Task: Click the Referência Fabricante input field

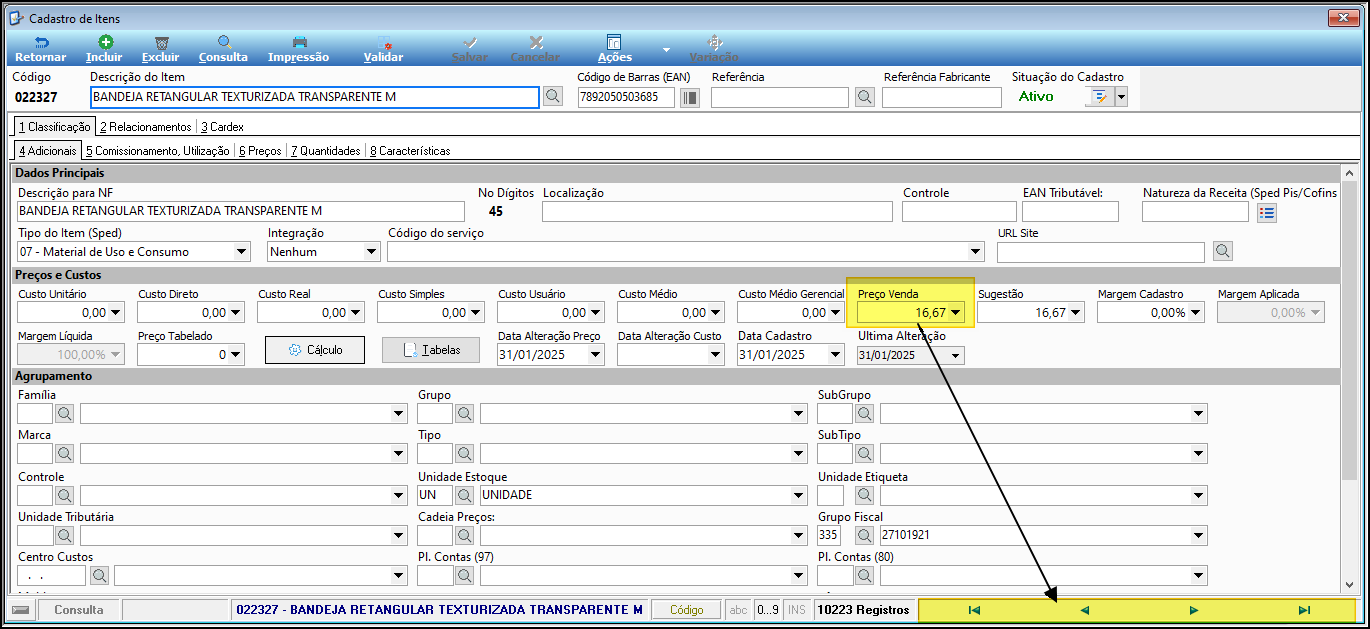Action: (941, 97)
